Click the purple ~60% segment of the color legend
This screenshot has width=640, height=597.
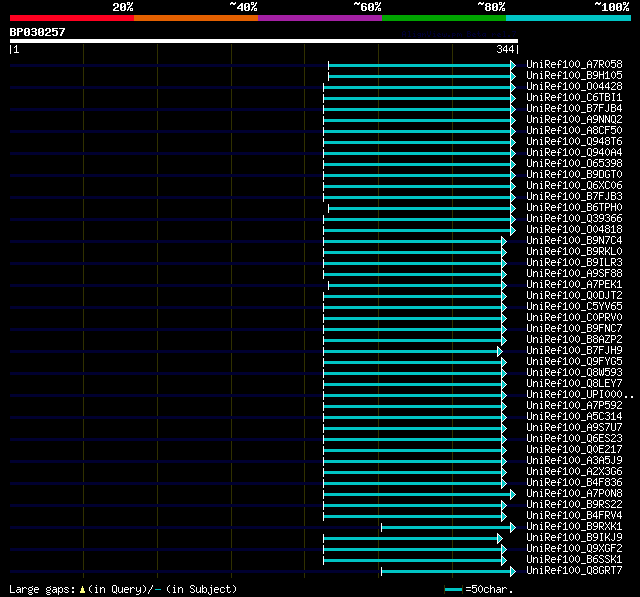pos(320,18)
